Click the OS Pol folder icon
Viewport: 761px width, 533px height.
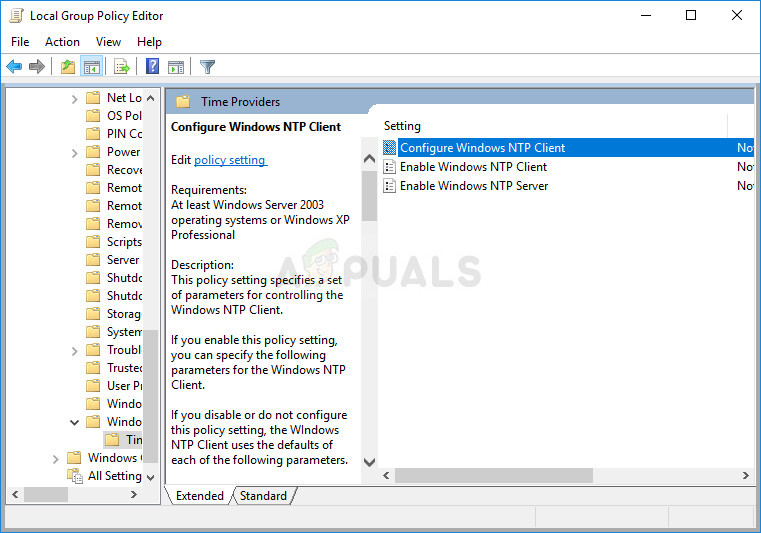tap(93, 116)
